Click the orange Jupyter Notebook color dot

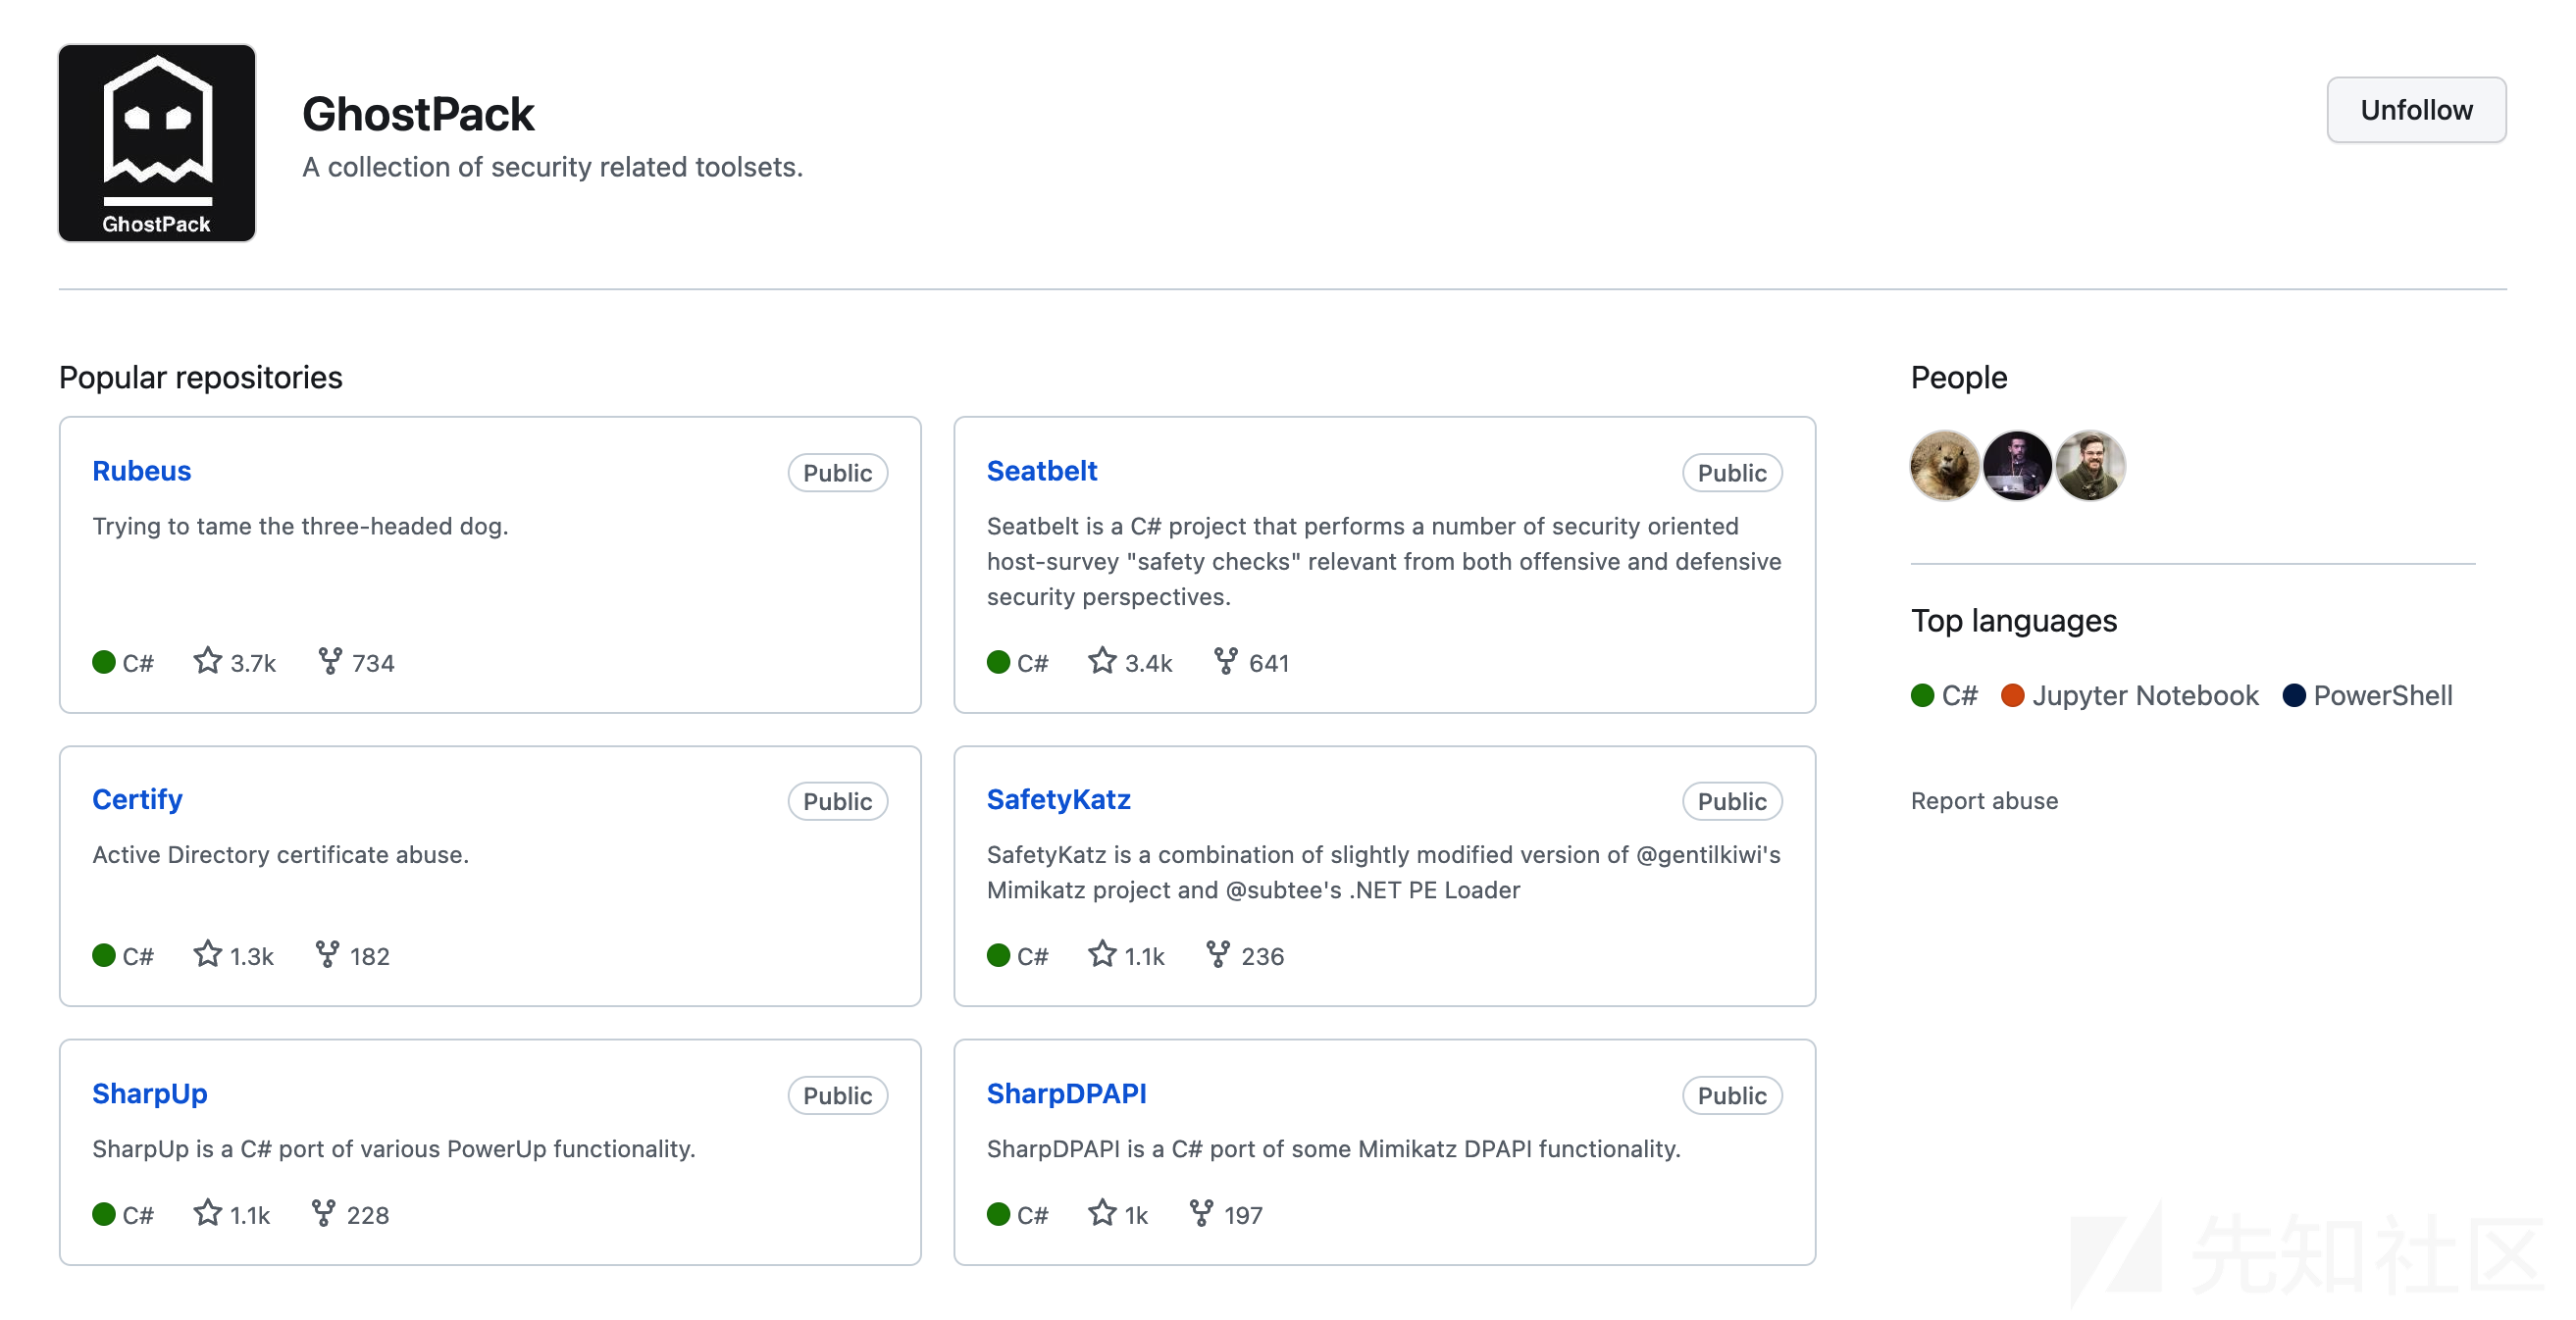click(x=2012, y=695)
